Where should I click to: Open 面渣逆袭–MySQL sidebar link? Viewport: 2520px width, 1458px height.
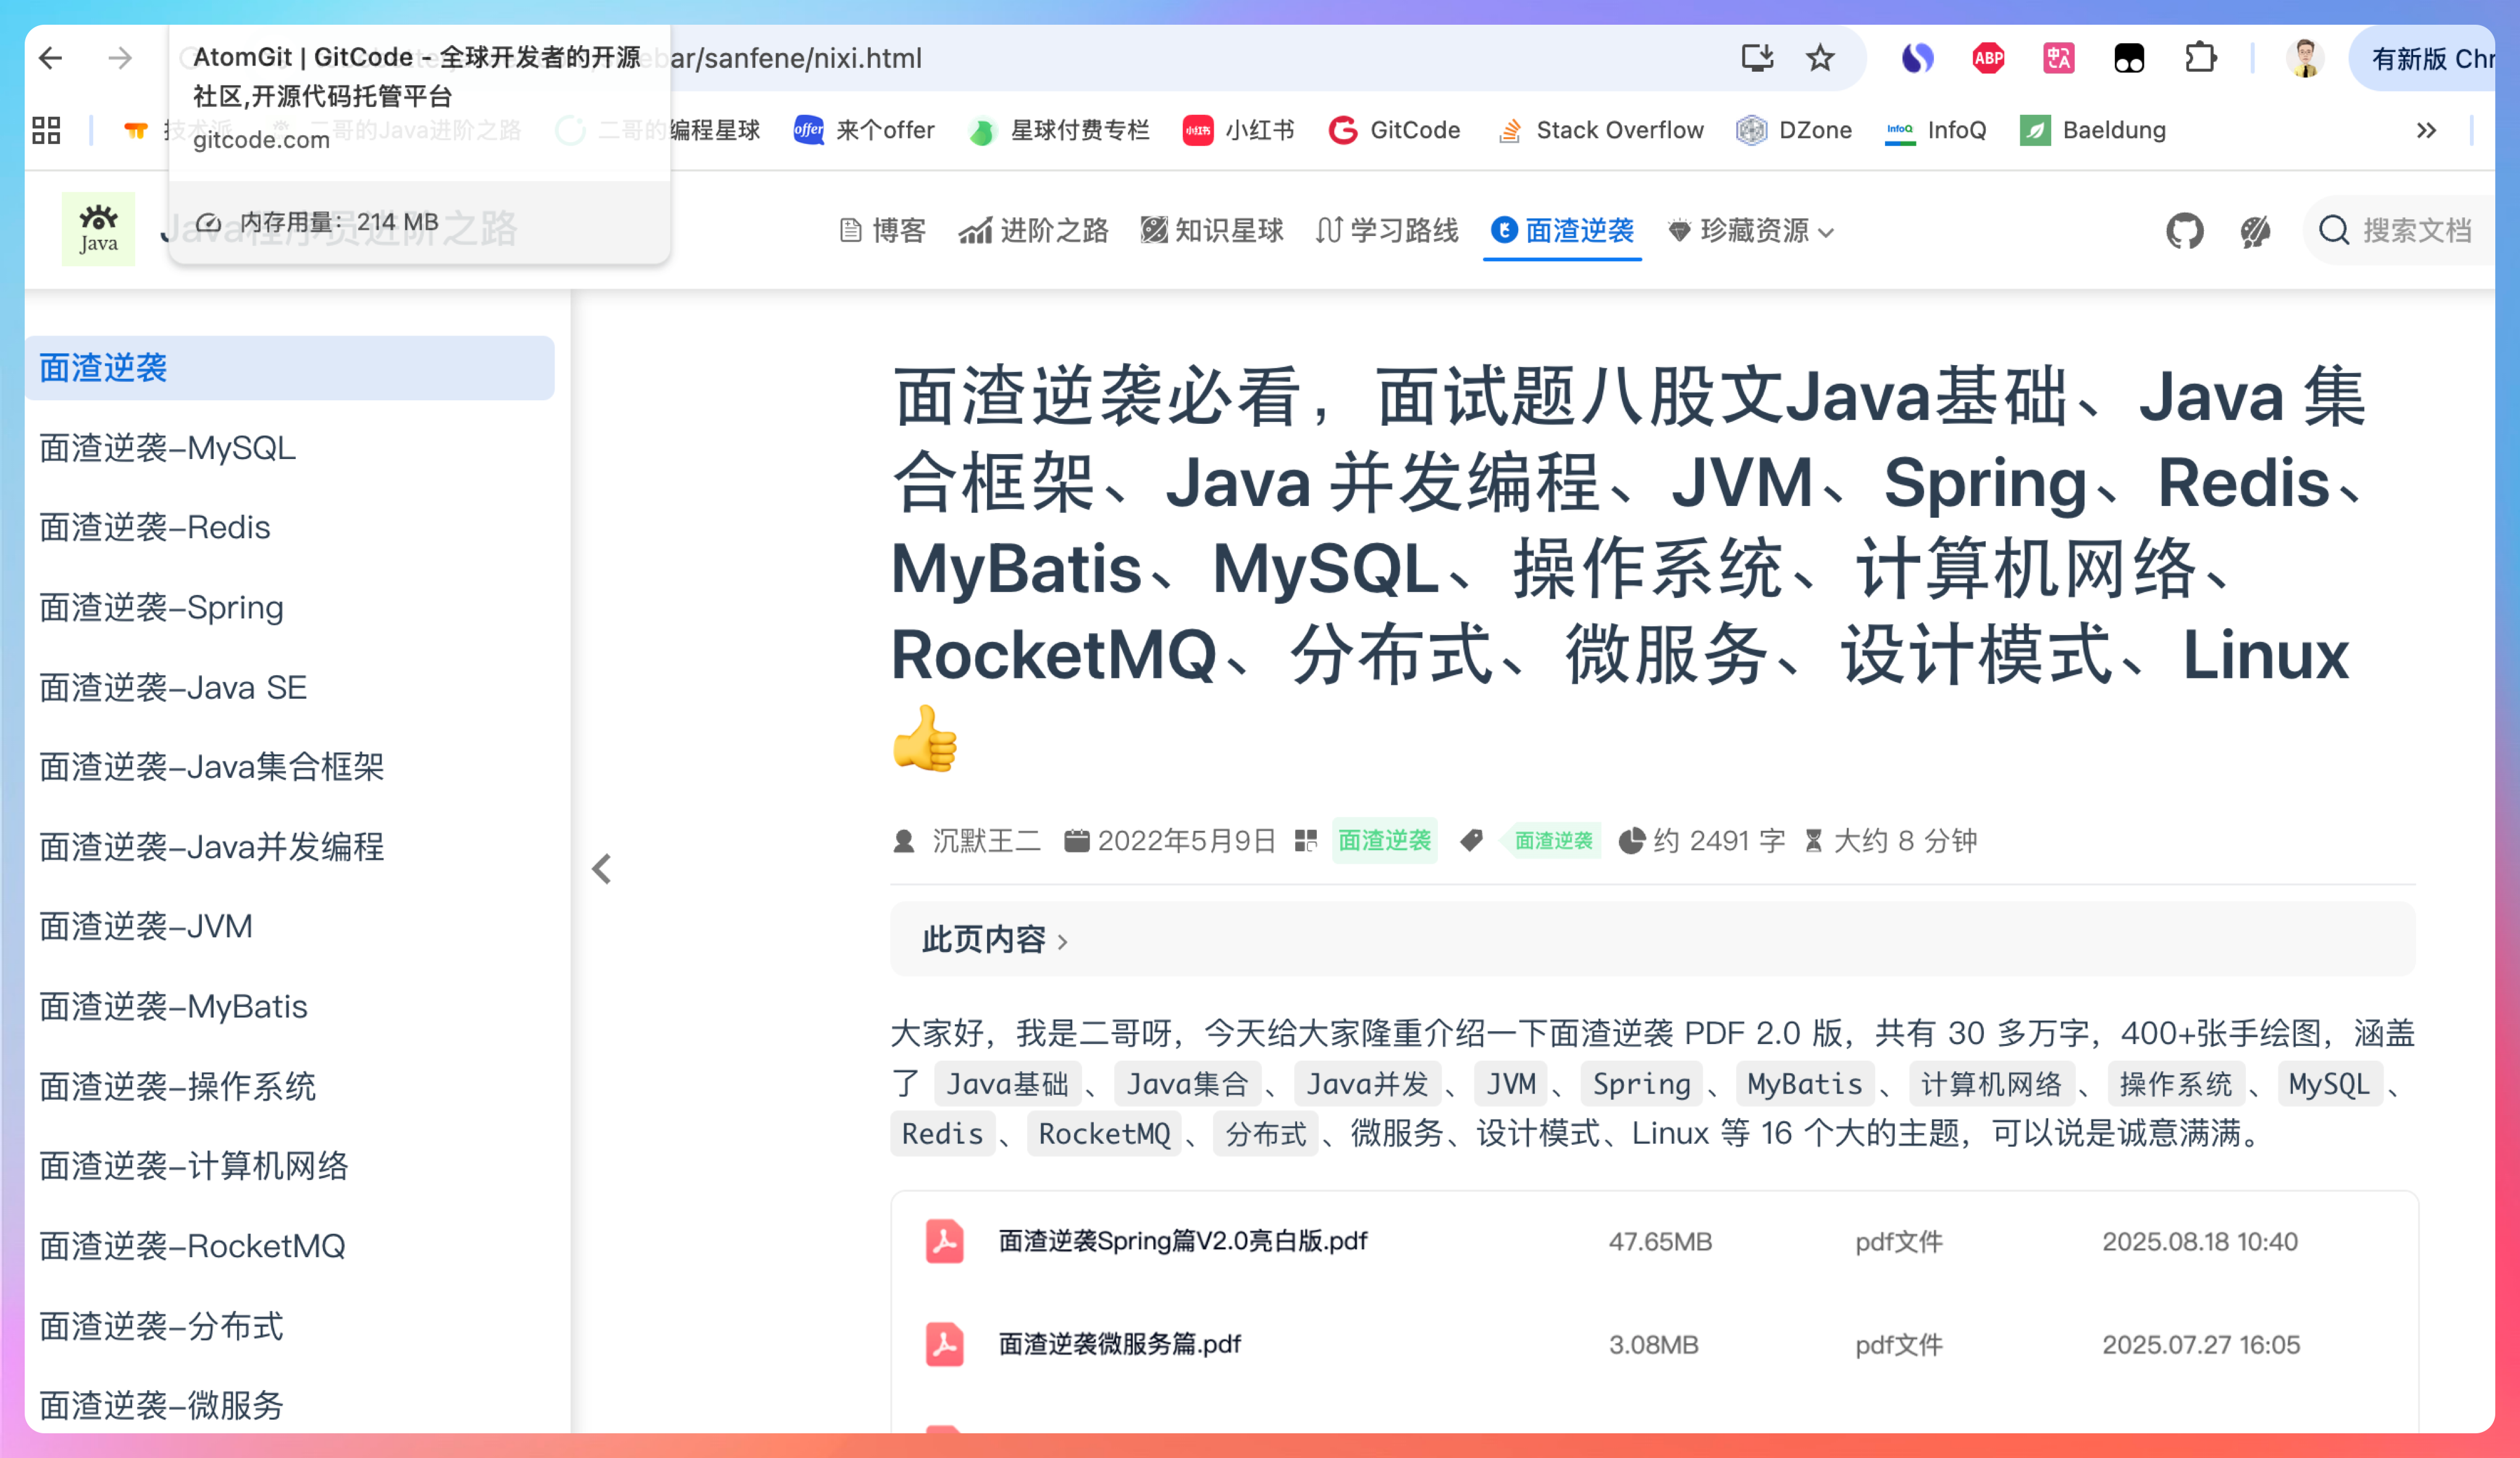tap(167, 448)
